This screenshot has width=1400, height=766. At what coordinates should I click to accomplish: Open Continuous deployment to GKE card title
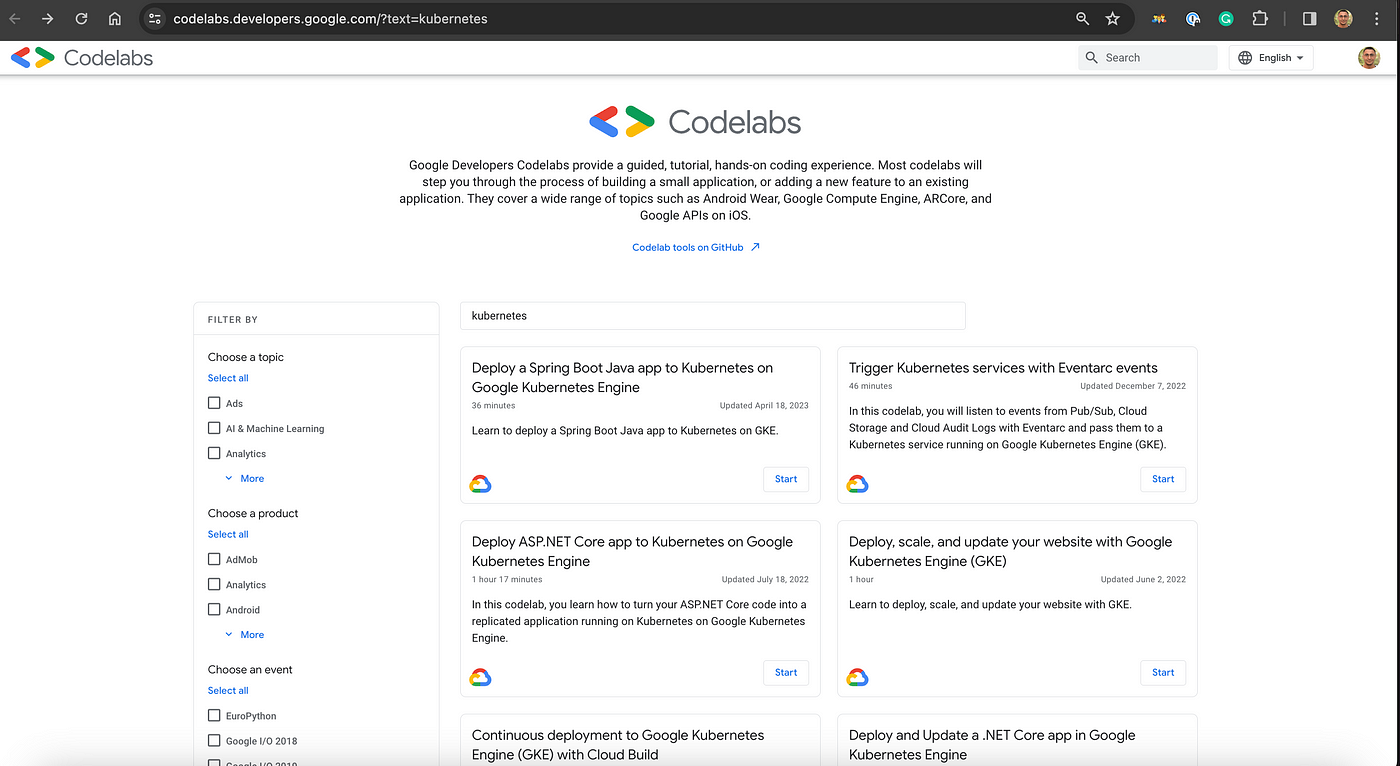click(x=618, y=745)
